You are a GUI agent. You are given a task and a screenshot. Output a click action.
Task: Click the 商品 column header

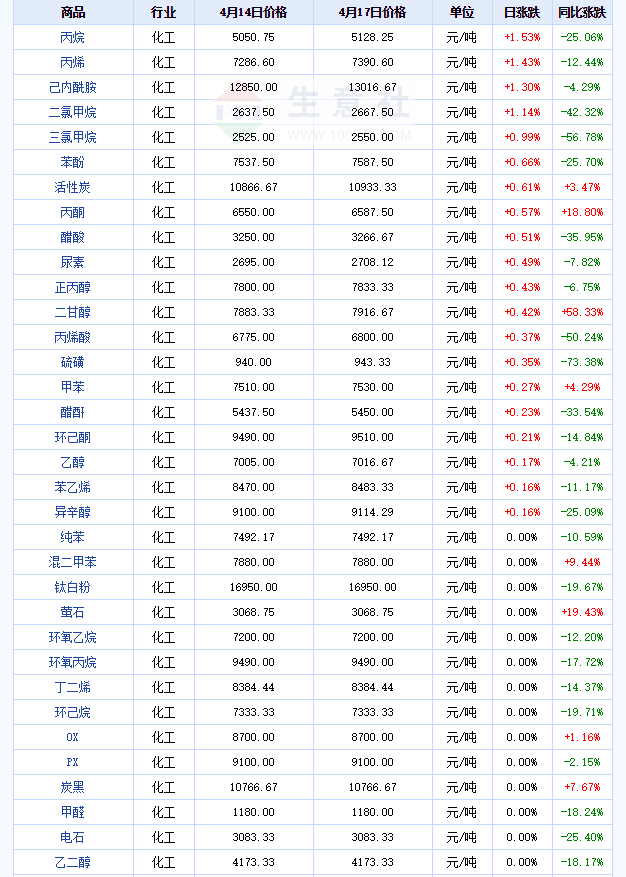(73, 12)
